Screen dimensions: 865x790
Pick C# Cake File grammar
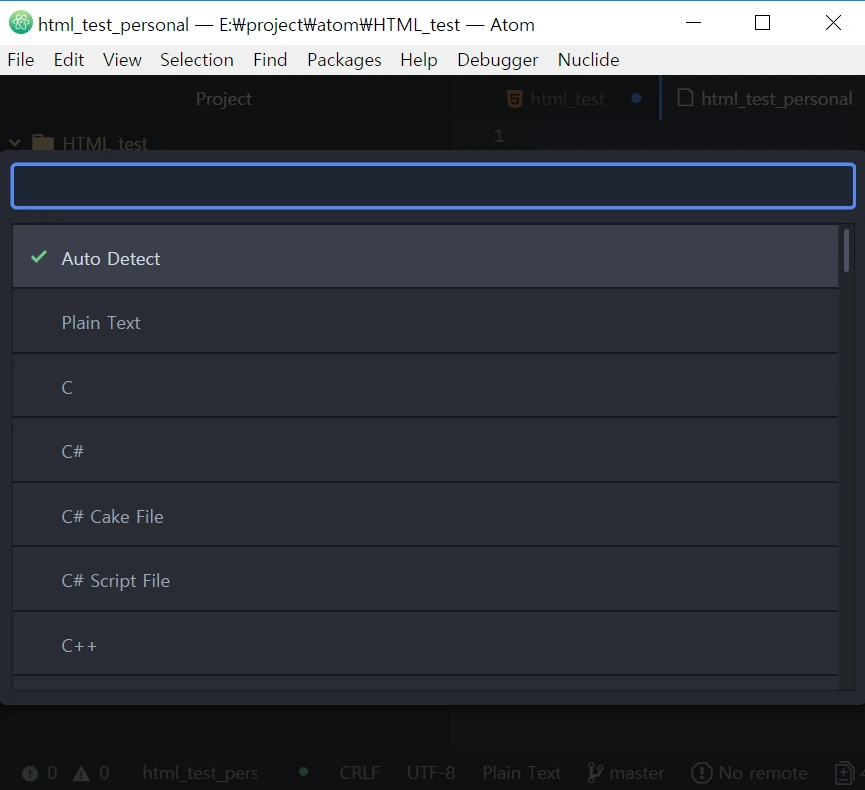tap(425, 515)
